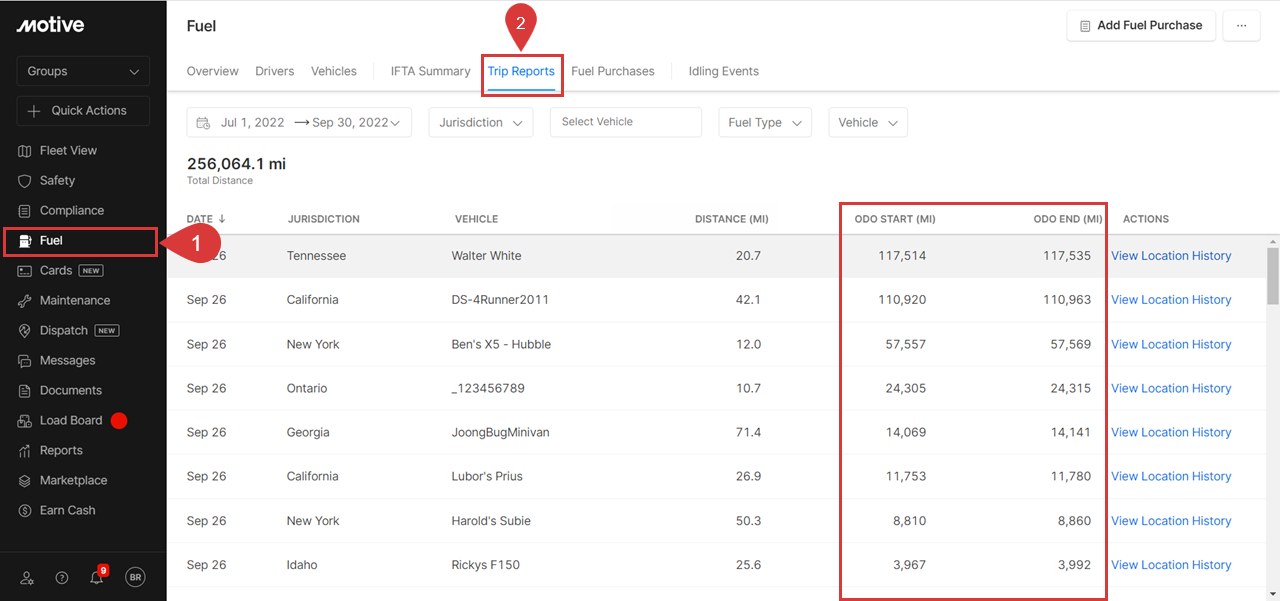Click the DISTANCE (MI) column header
The height and width of the screenshot is (601, 1280).
coord(732,219)
